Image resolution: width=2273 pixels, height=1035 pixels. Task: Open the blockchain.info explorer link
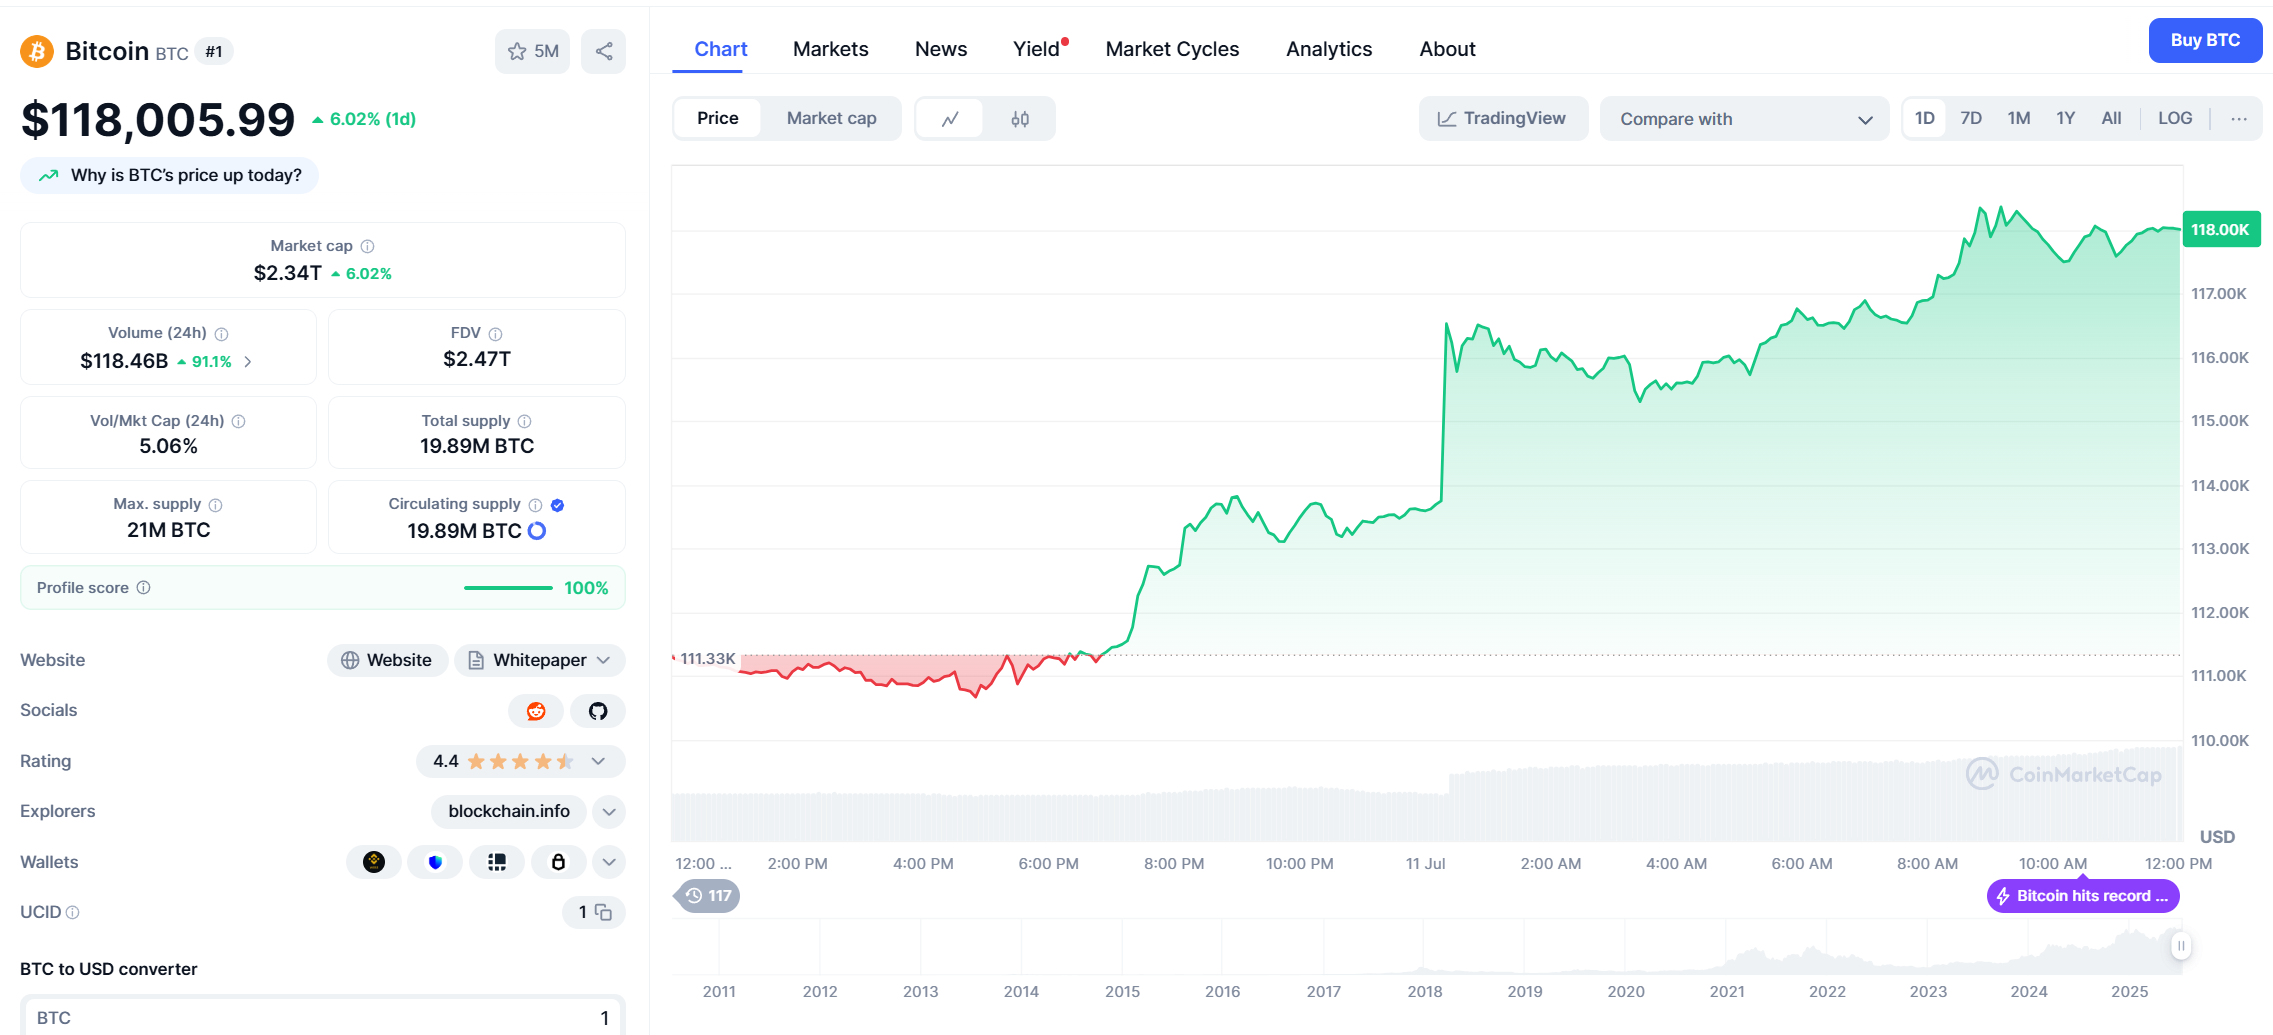[x=509, y=812]
